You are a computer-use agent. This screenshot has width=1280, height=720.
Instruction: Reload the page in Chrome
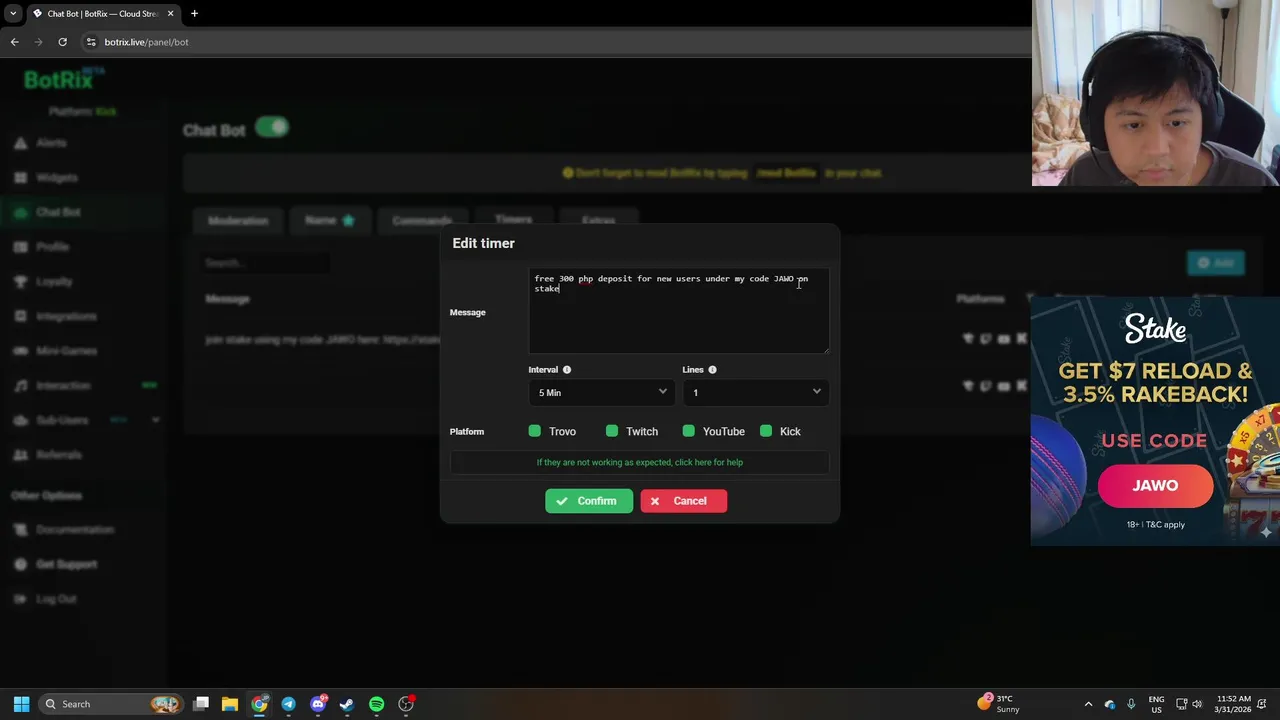[62, 42]
